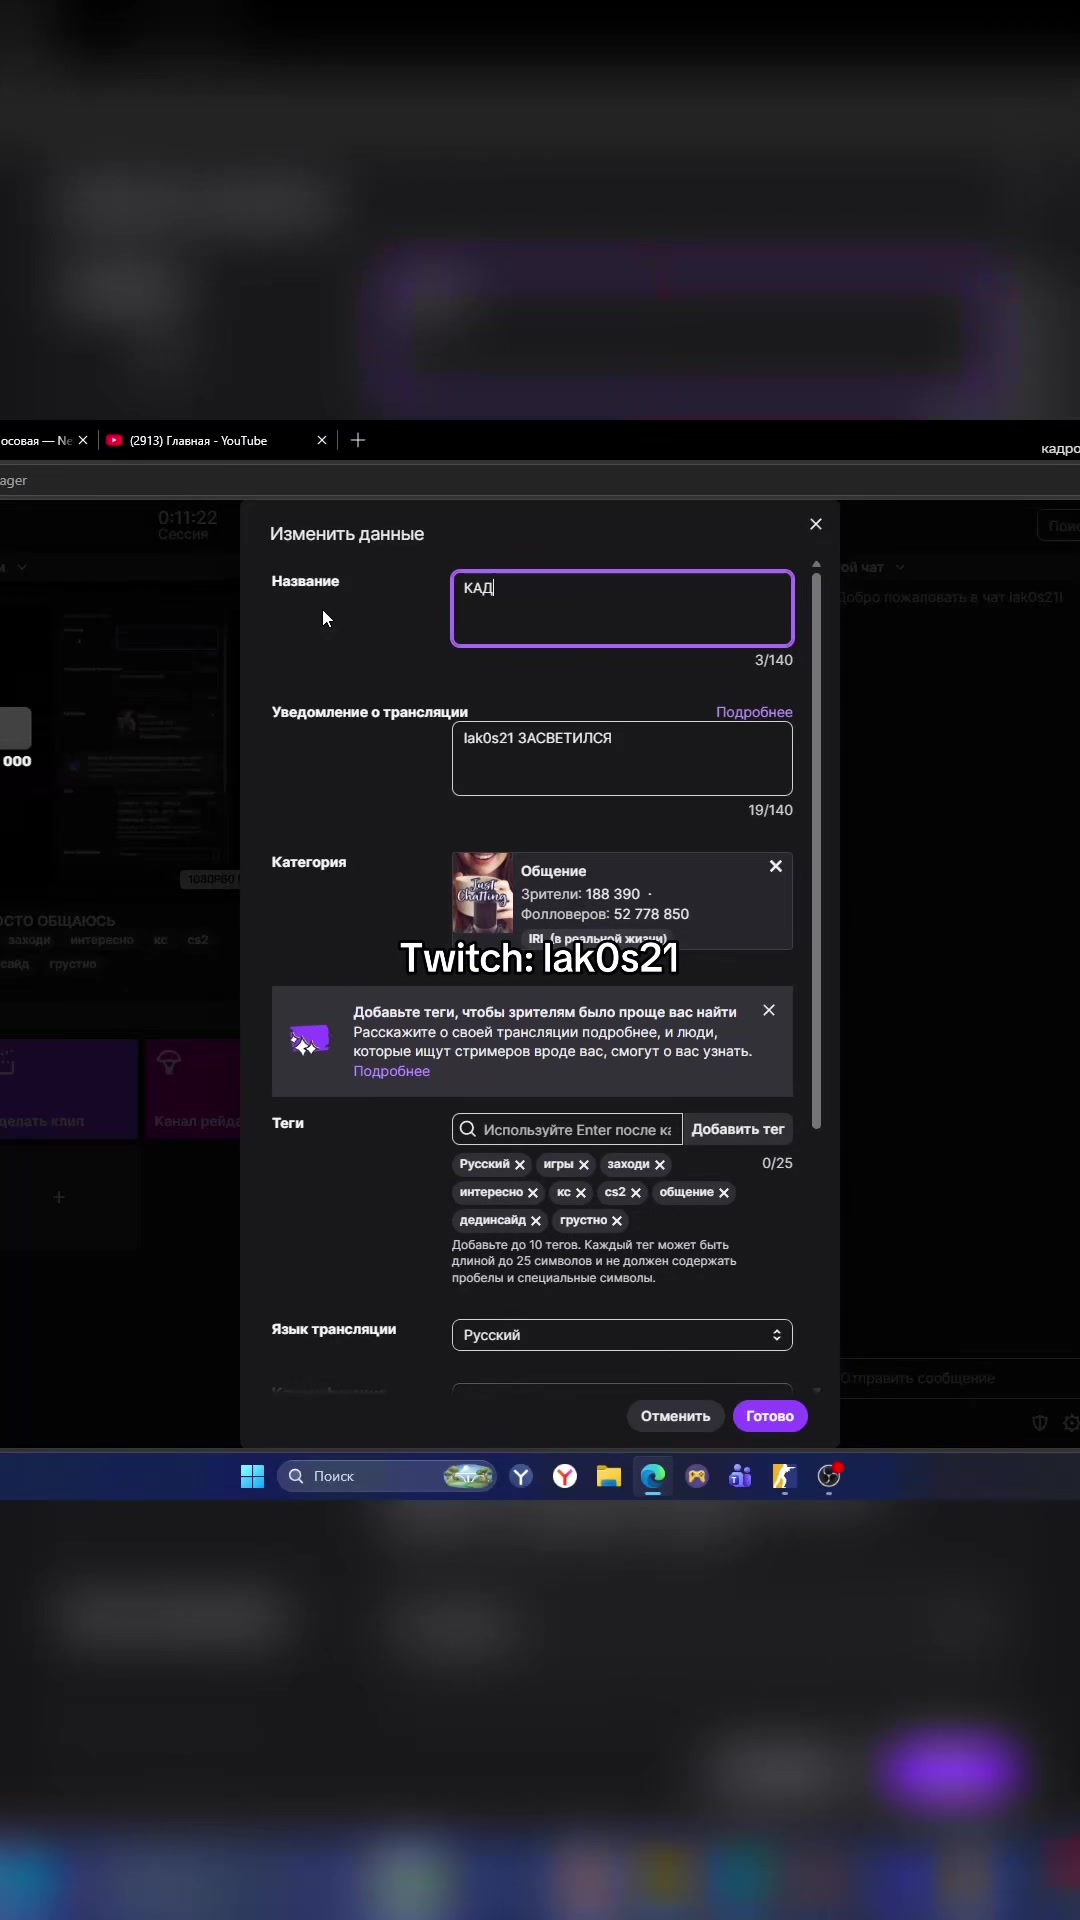Remove the Русский tag
1080x1920 pixels.
520,1165
